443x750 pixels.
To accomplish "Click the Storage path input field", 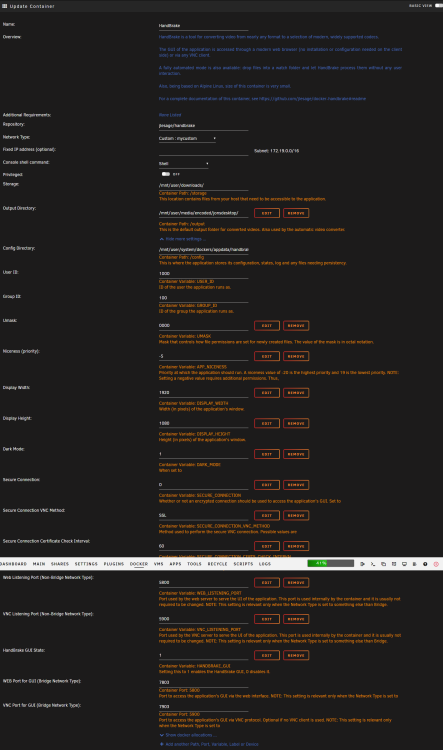I will (203, 186).
